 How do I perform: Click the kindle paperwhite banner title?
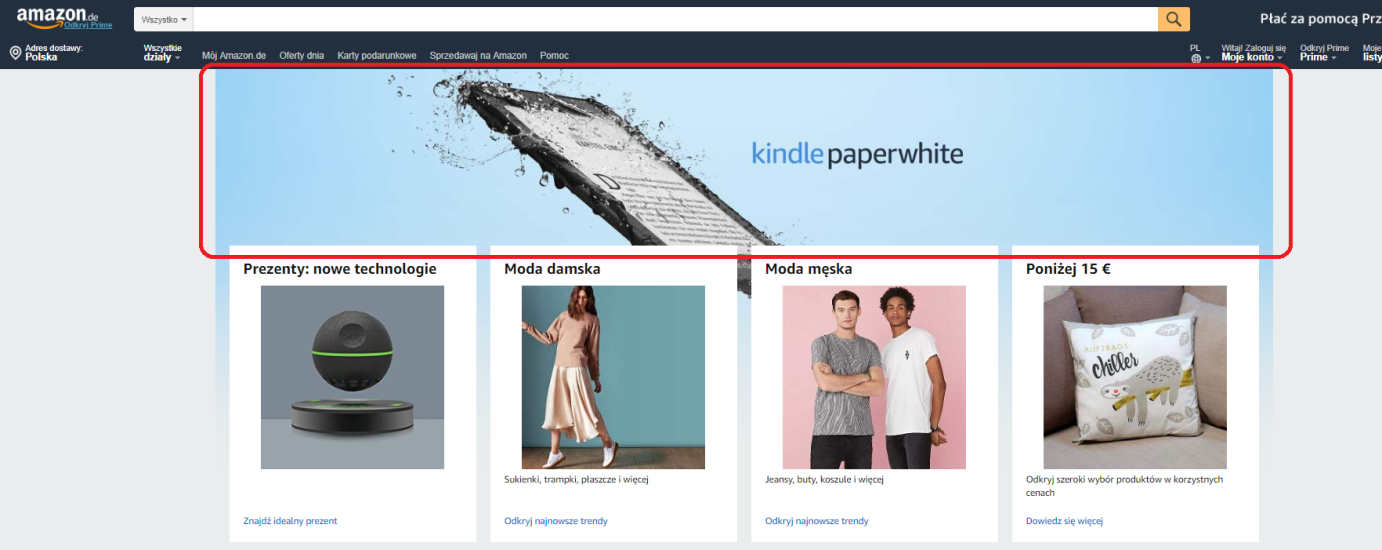[857, 154]
